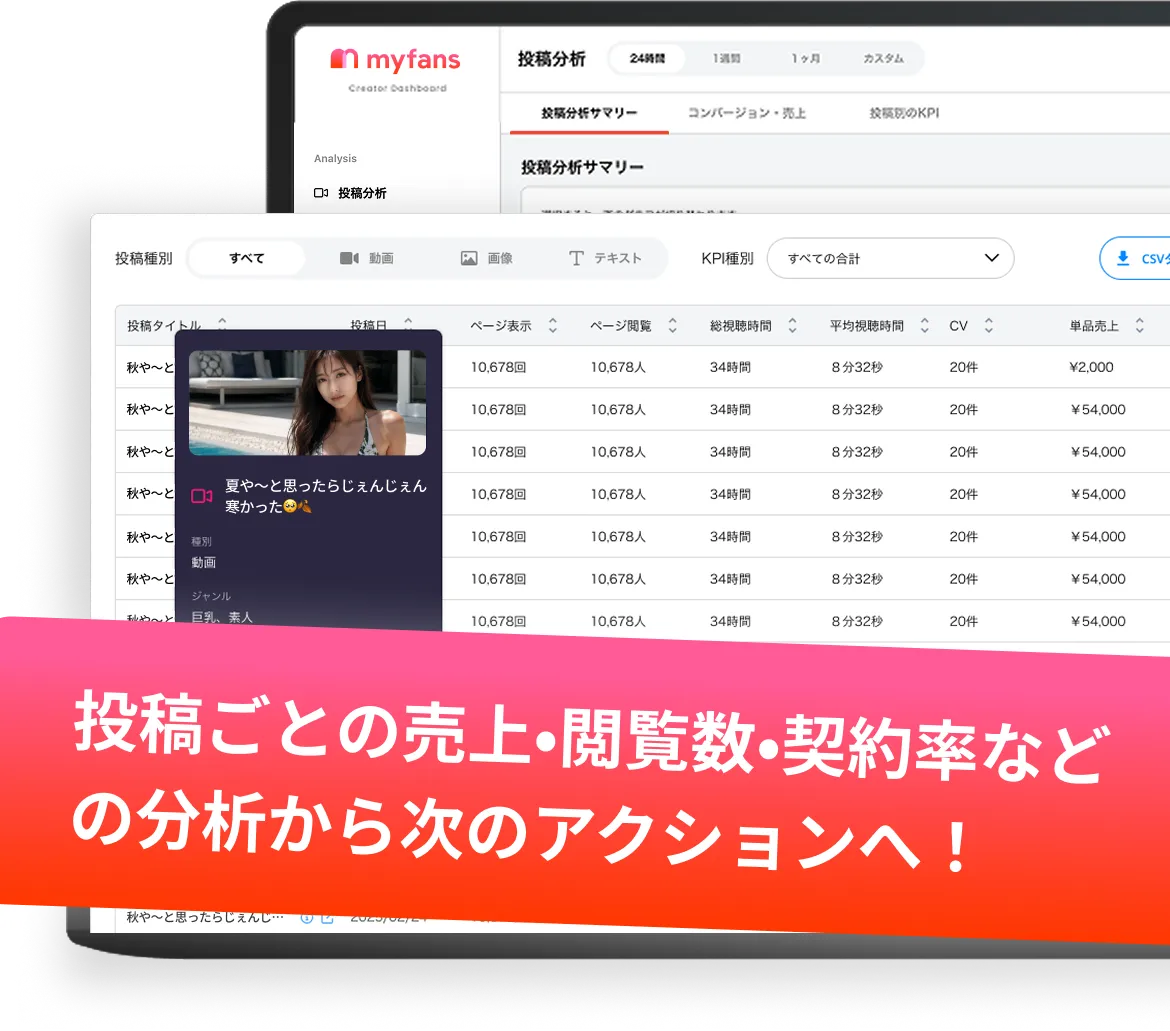Sort by 平均視聴時間 column
The image size is (1170, 1031).
pyautogui.click(x=925, y=325)
